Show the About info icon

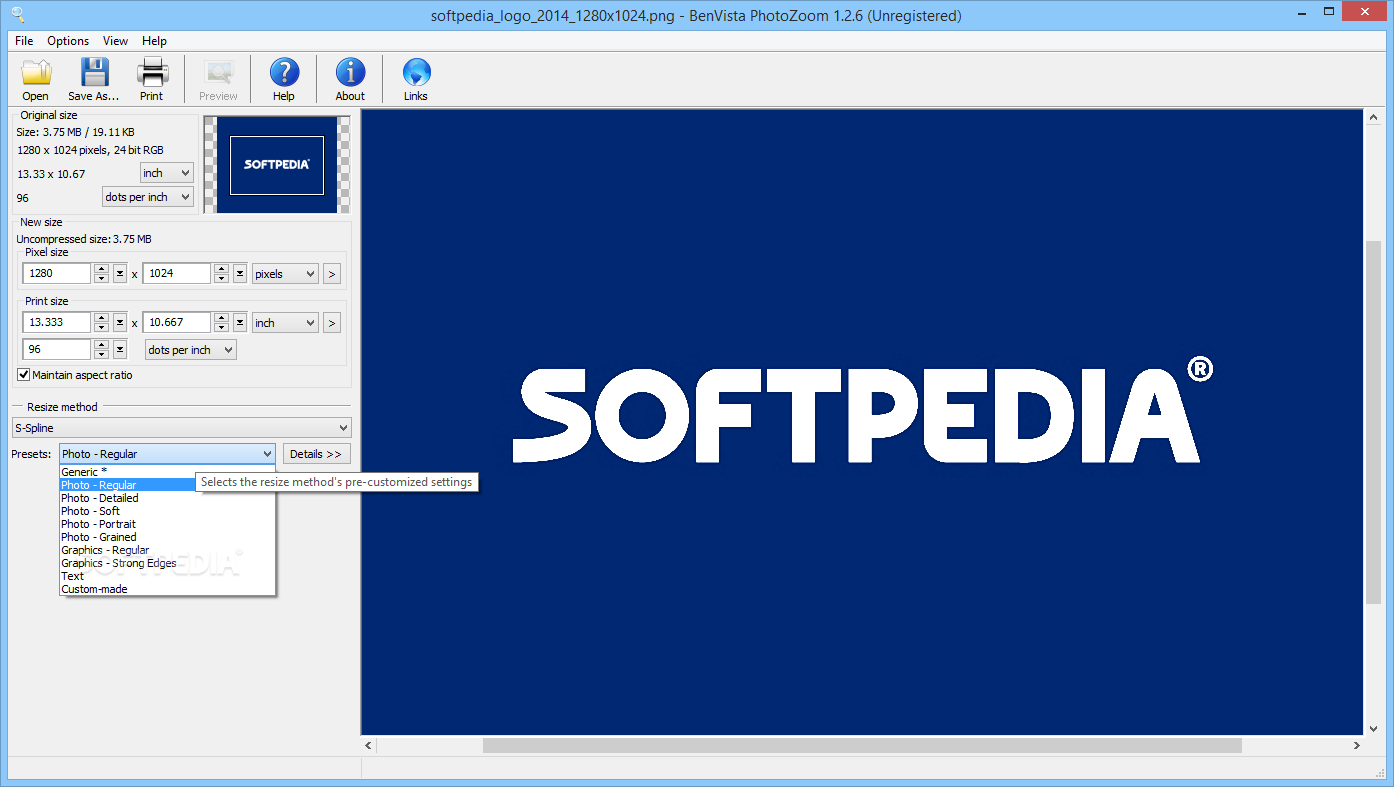350,79
